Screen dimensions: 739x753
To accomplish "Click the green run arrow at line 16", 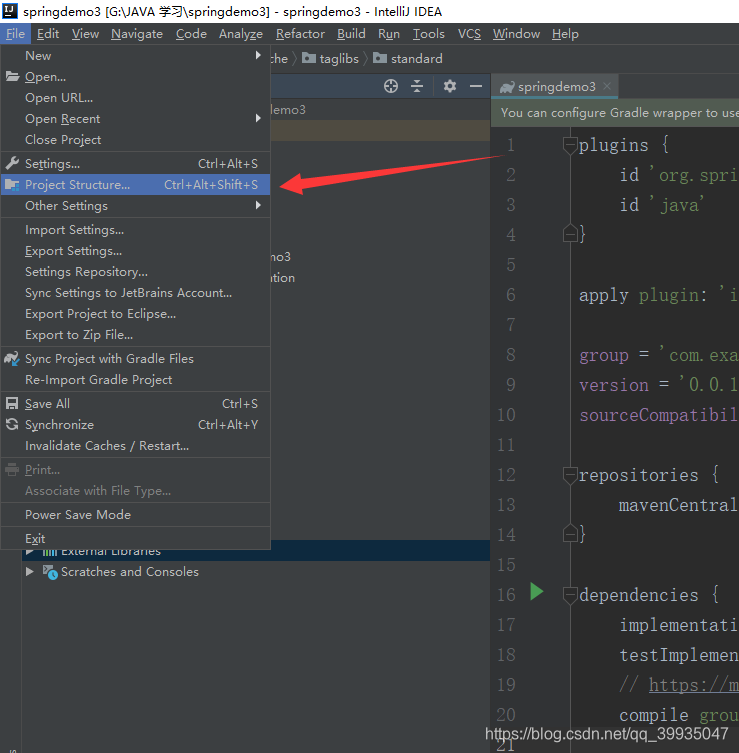I will 537,592.
